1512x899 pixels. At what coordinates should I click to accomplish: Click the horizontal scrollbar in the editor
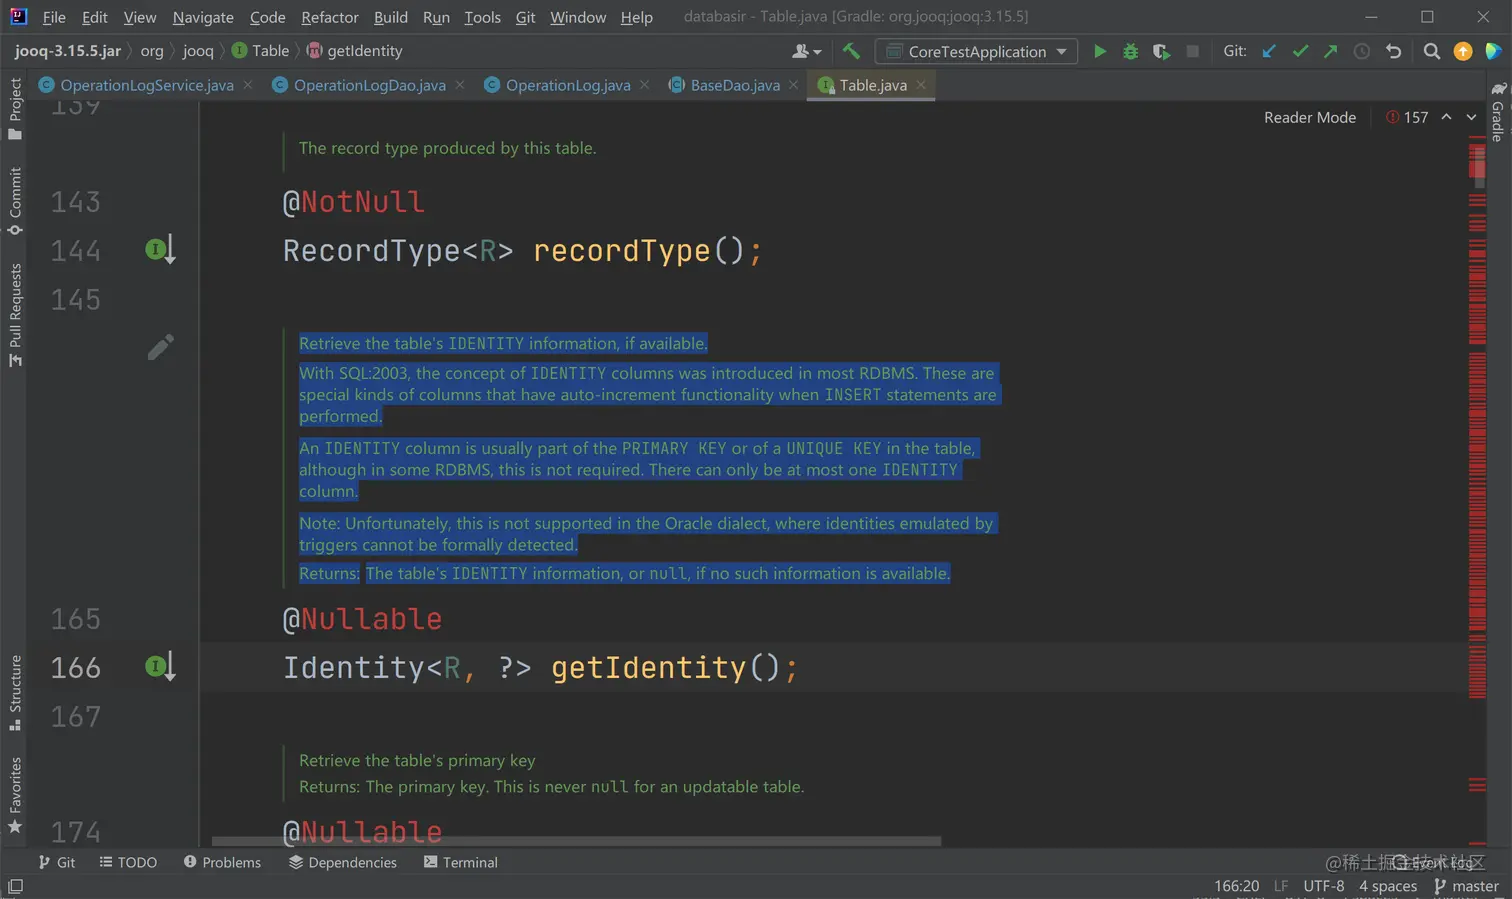(x=576, y=841)
